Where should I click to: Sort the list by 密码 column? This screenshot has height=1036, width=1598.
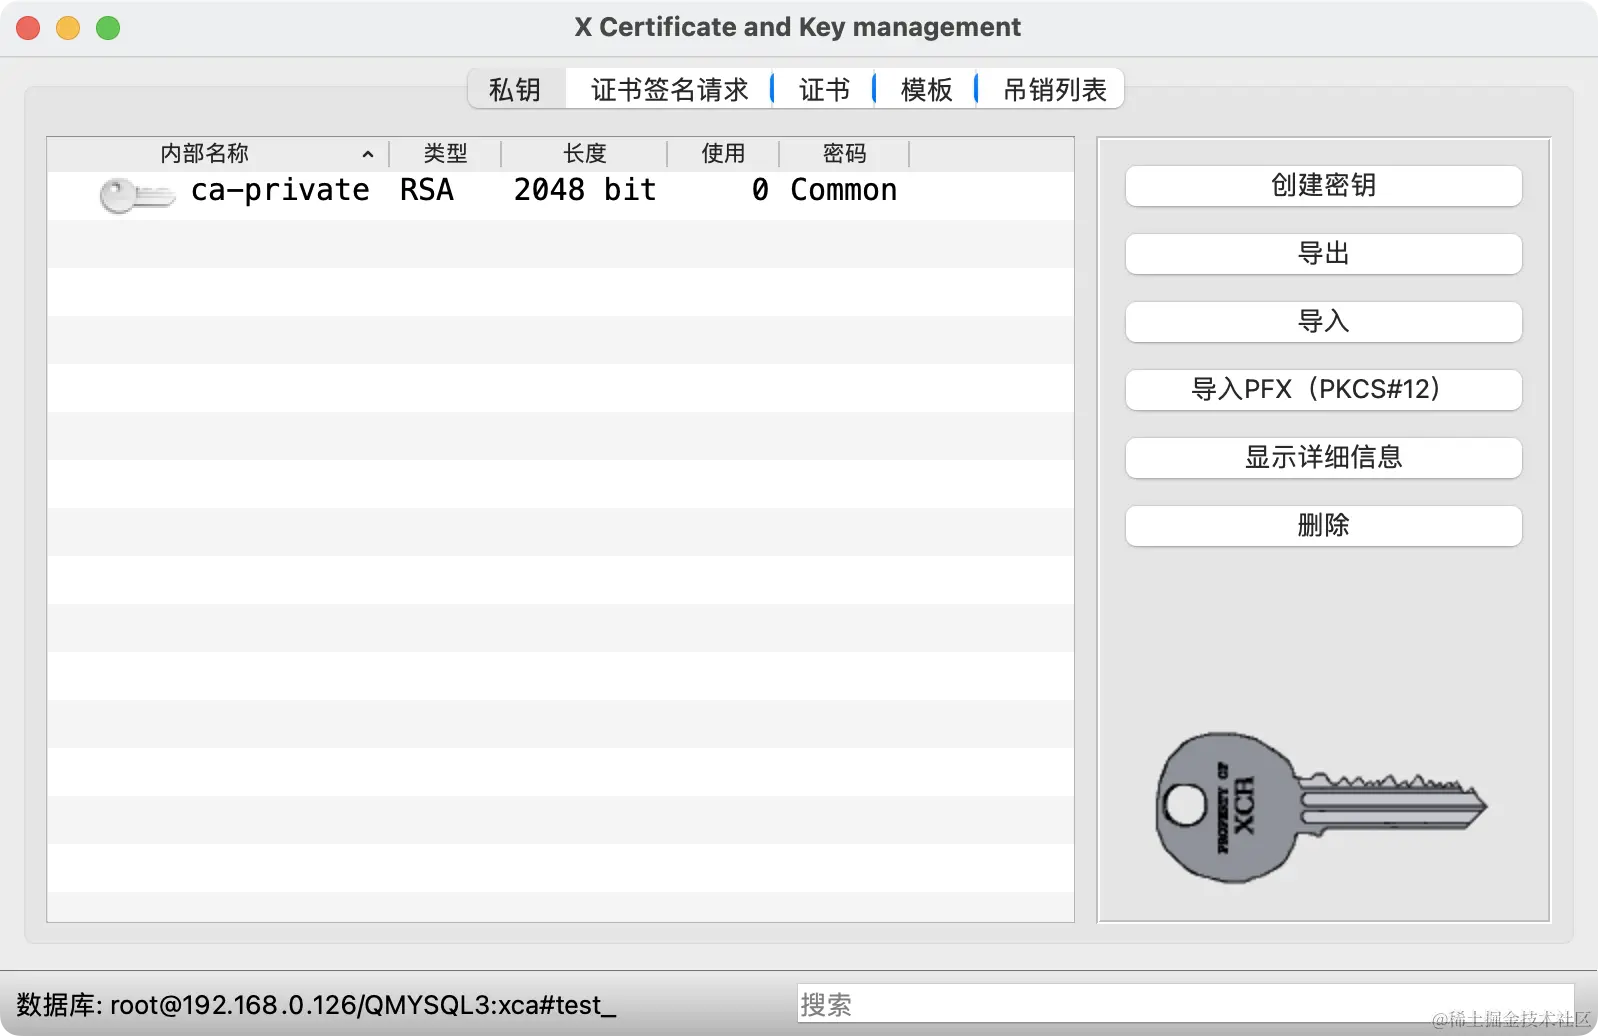pos(844,154)
